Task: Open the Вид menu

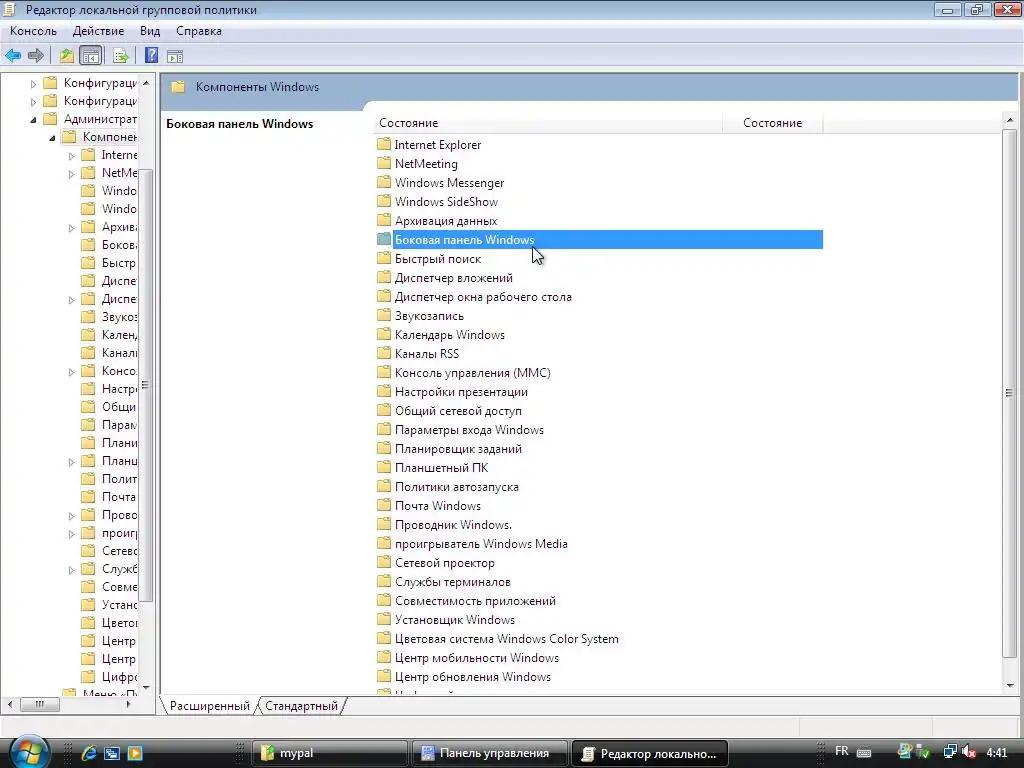Action: [150, 31]
